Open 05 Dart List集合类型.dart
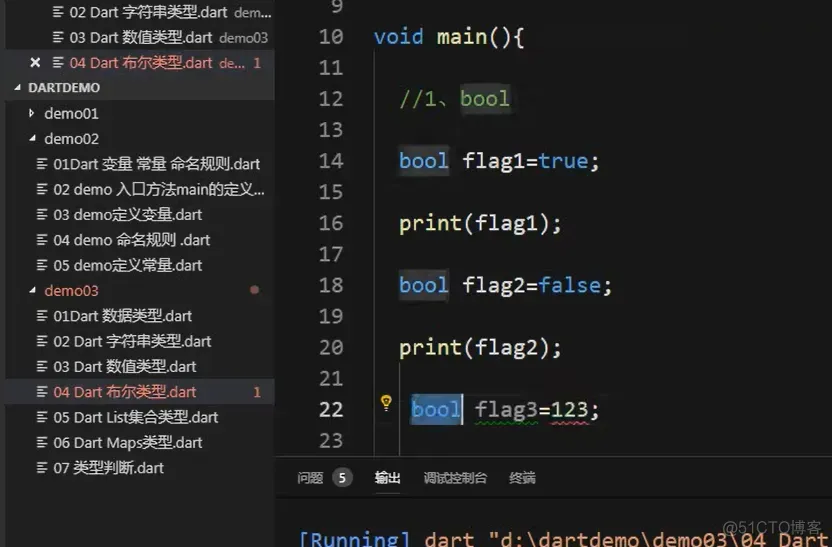 tap(140, 417)
